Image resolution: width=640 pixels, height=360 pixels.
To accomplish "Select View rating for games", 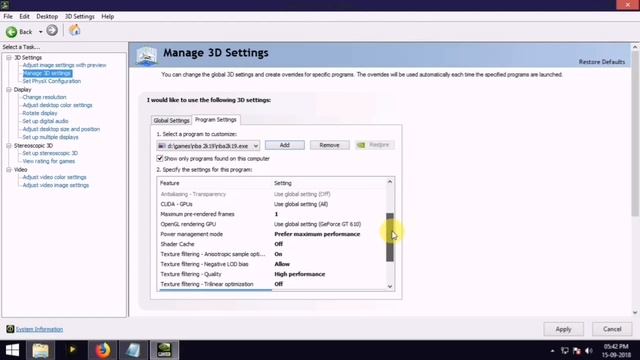I will [49, 161].
